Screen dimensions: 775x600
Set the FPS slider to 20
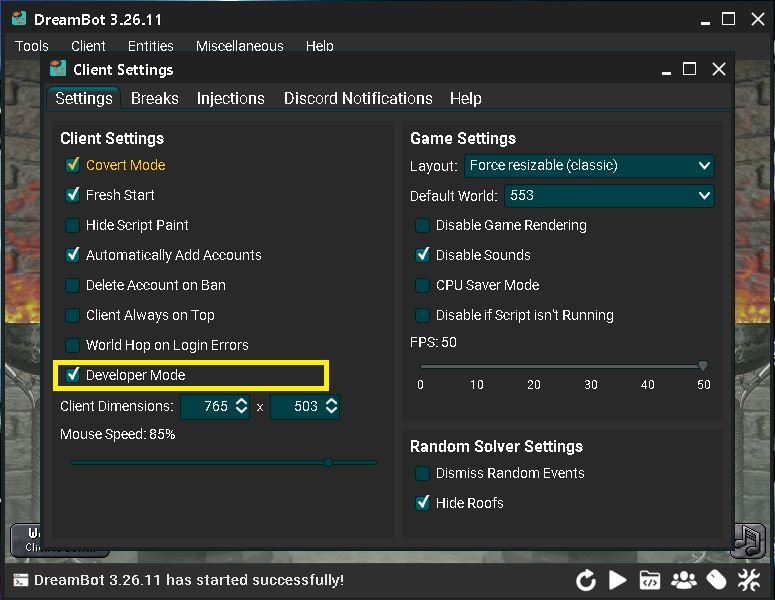[534, 366]
